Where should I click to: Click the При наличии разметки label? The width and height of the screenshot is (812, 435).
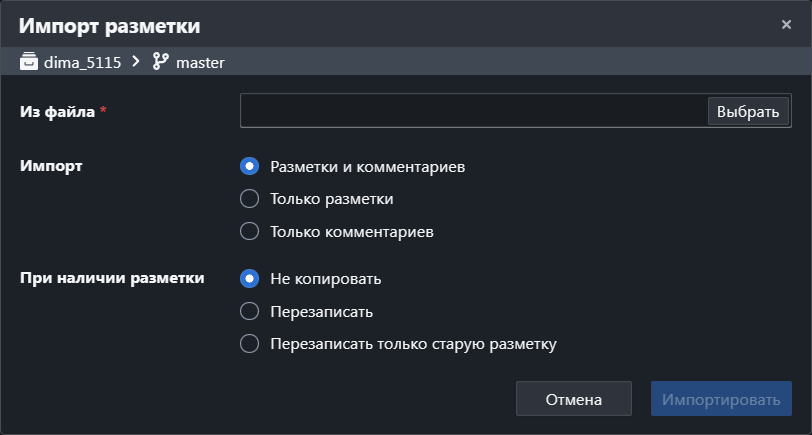pyautogui.click(x=112, y=278)
